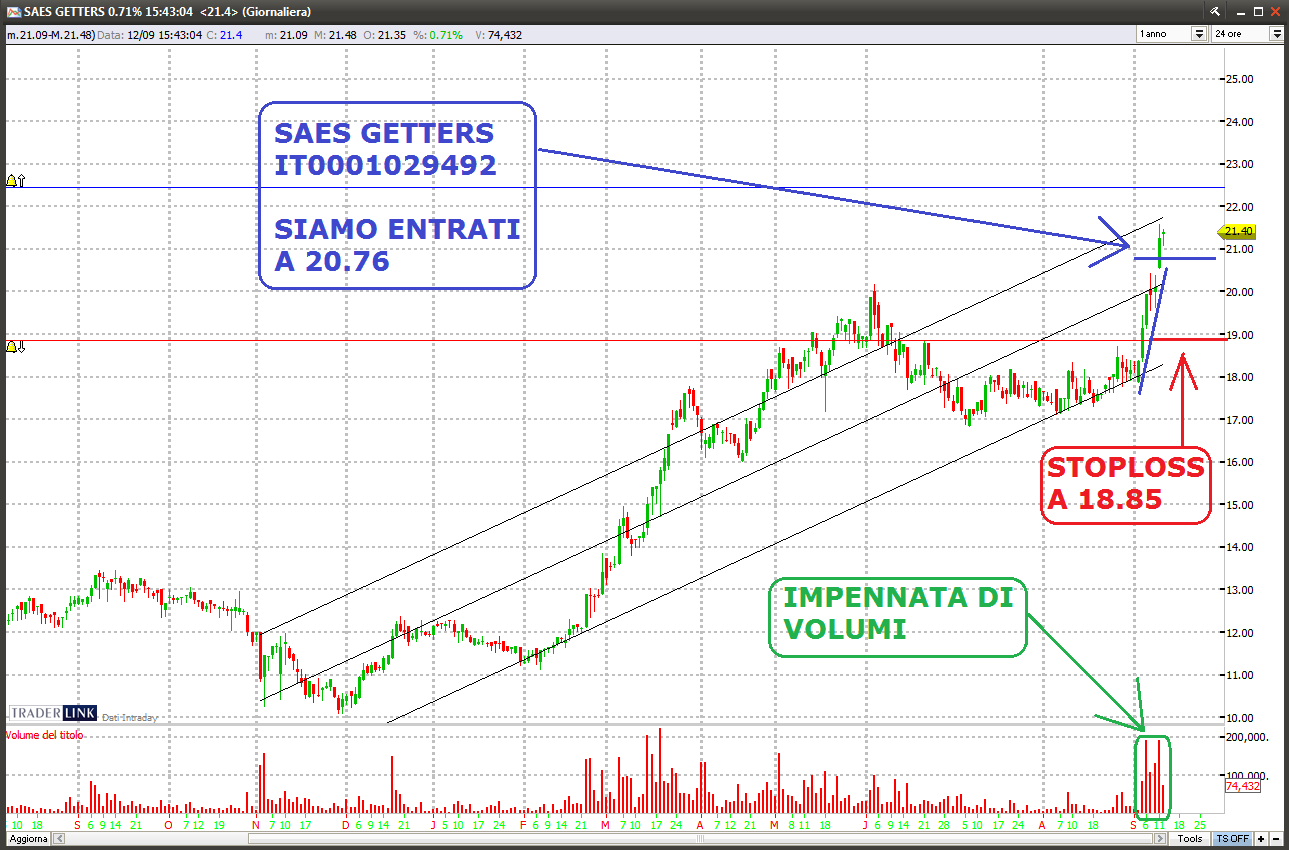Click the 'M: 21.48' maximum value
Screen dimensions: 1289x850
point(335,35)
